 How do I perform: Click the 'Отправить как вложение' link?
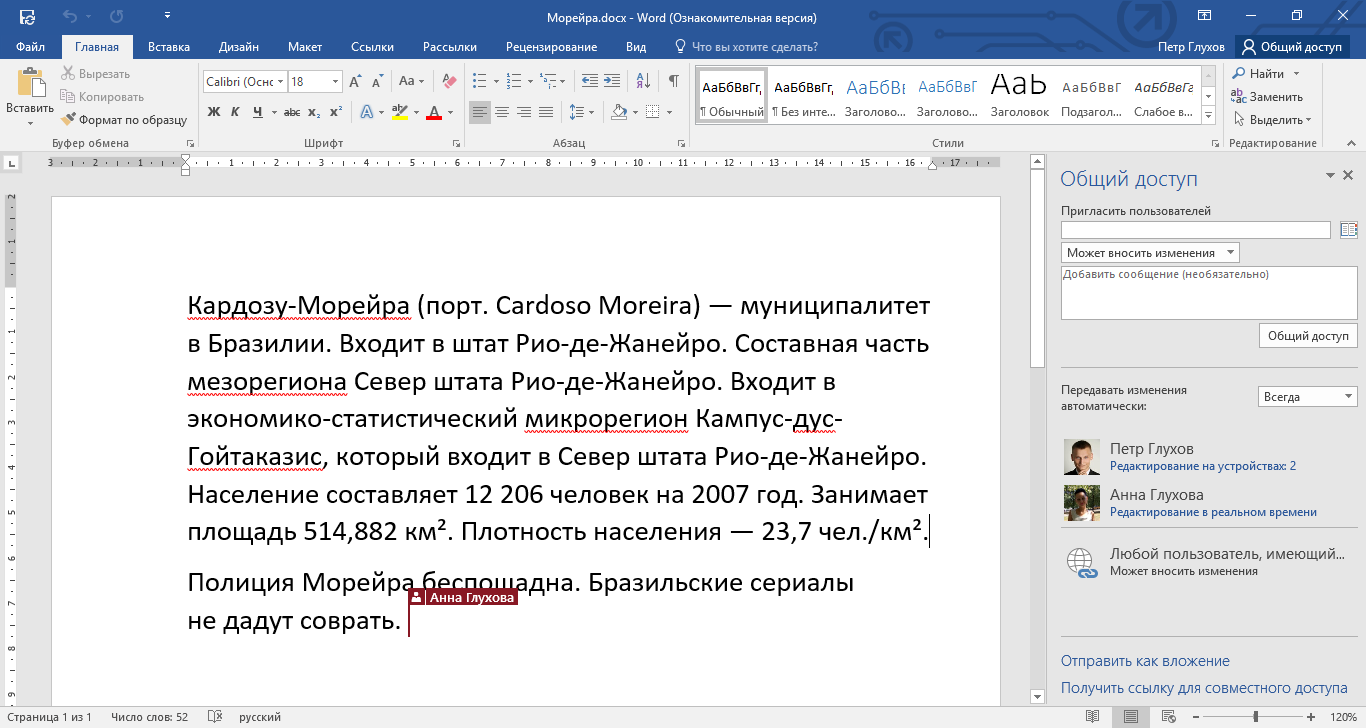(1145, 661)
